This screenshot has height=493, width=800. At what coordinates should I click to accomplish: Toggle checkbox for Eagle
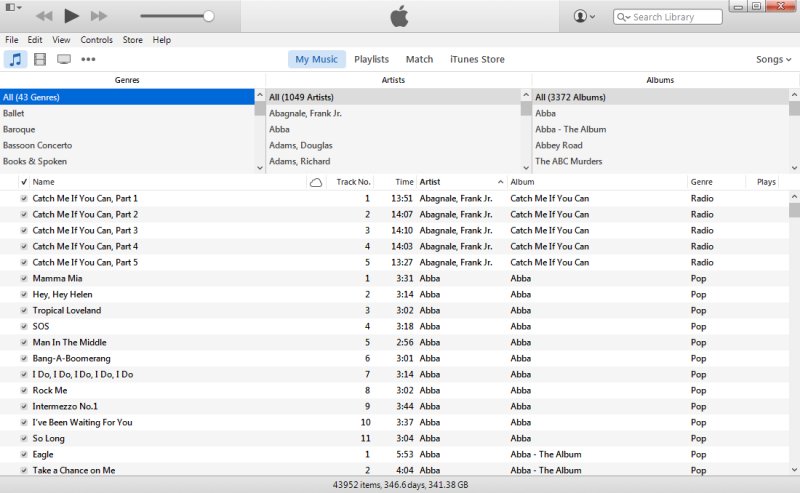tap(24, 455)
